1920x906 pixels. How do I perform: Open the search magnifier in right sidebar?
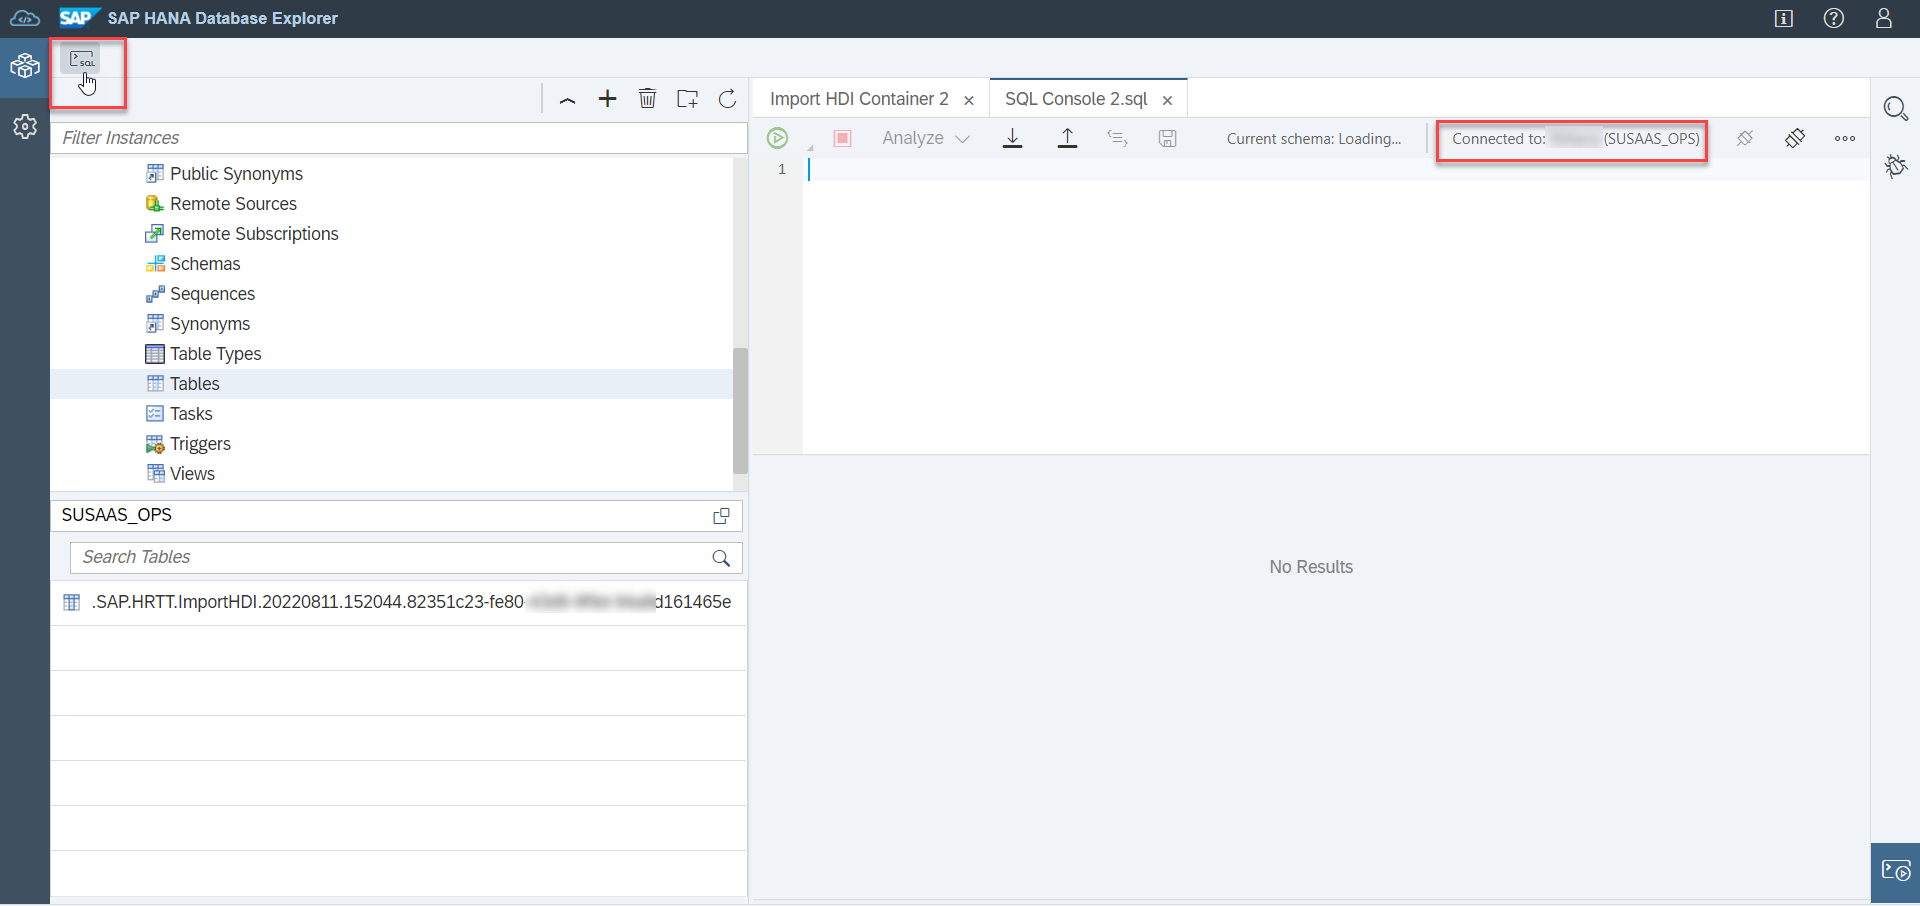tap(1896, 108)
